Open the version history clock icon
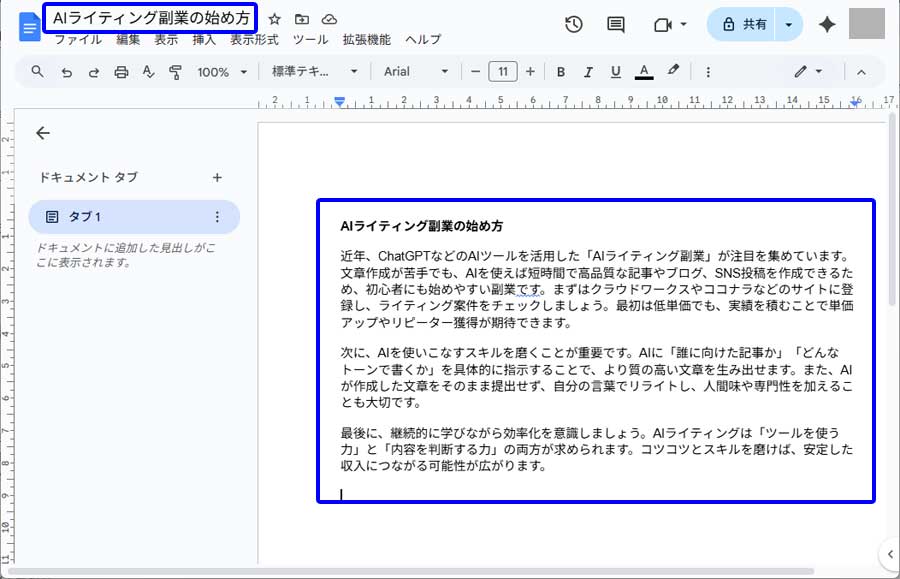900x579 pixels. click(x=574, y=25)
